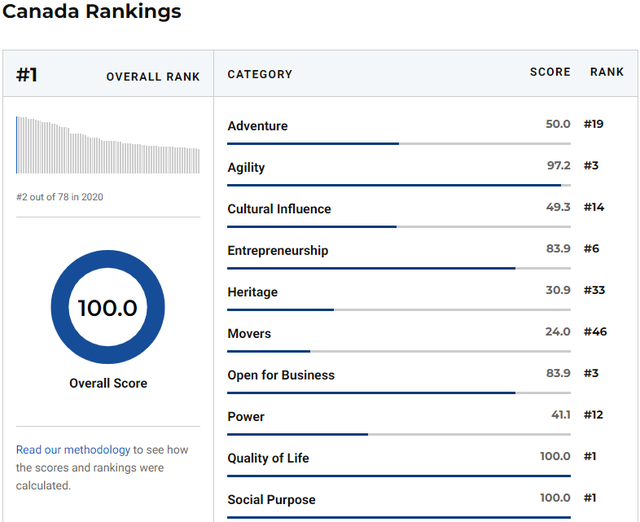Screen dimensions: 640x522
Task: Open the Read our methodology link
Action: click(73, 450)
